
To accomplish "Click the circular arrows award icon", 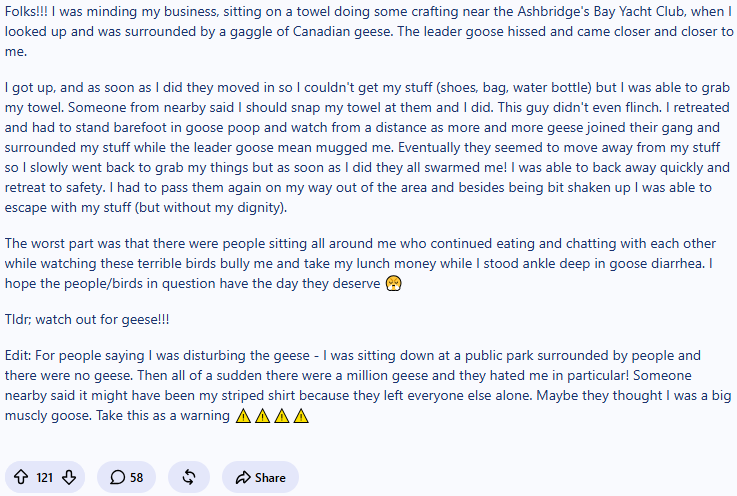I will (189, 477).
